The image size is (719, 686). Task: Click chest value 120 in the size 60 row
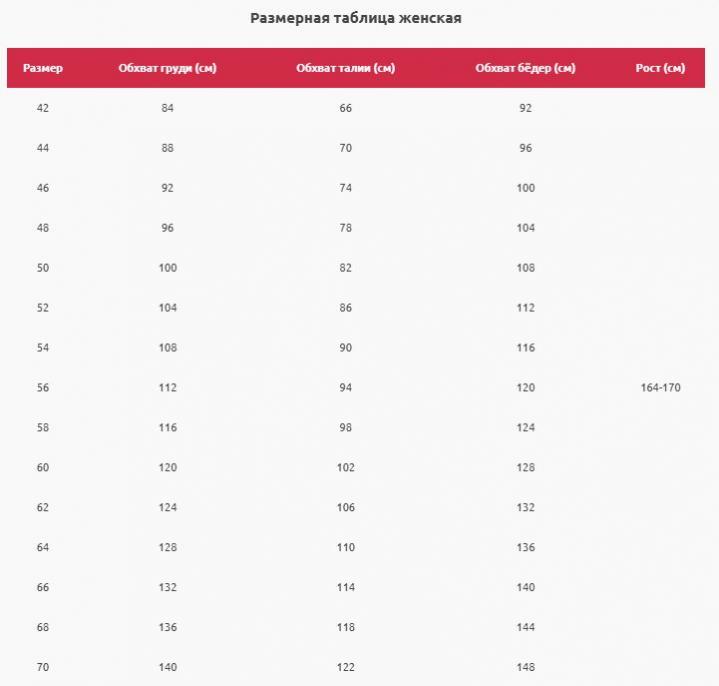point(167,468)
